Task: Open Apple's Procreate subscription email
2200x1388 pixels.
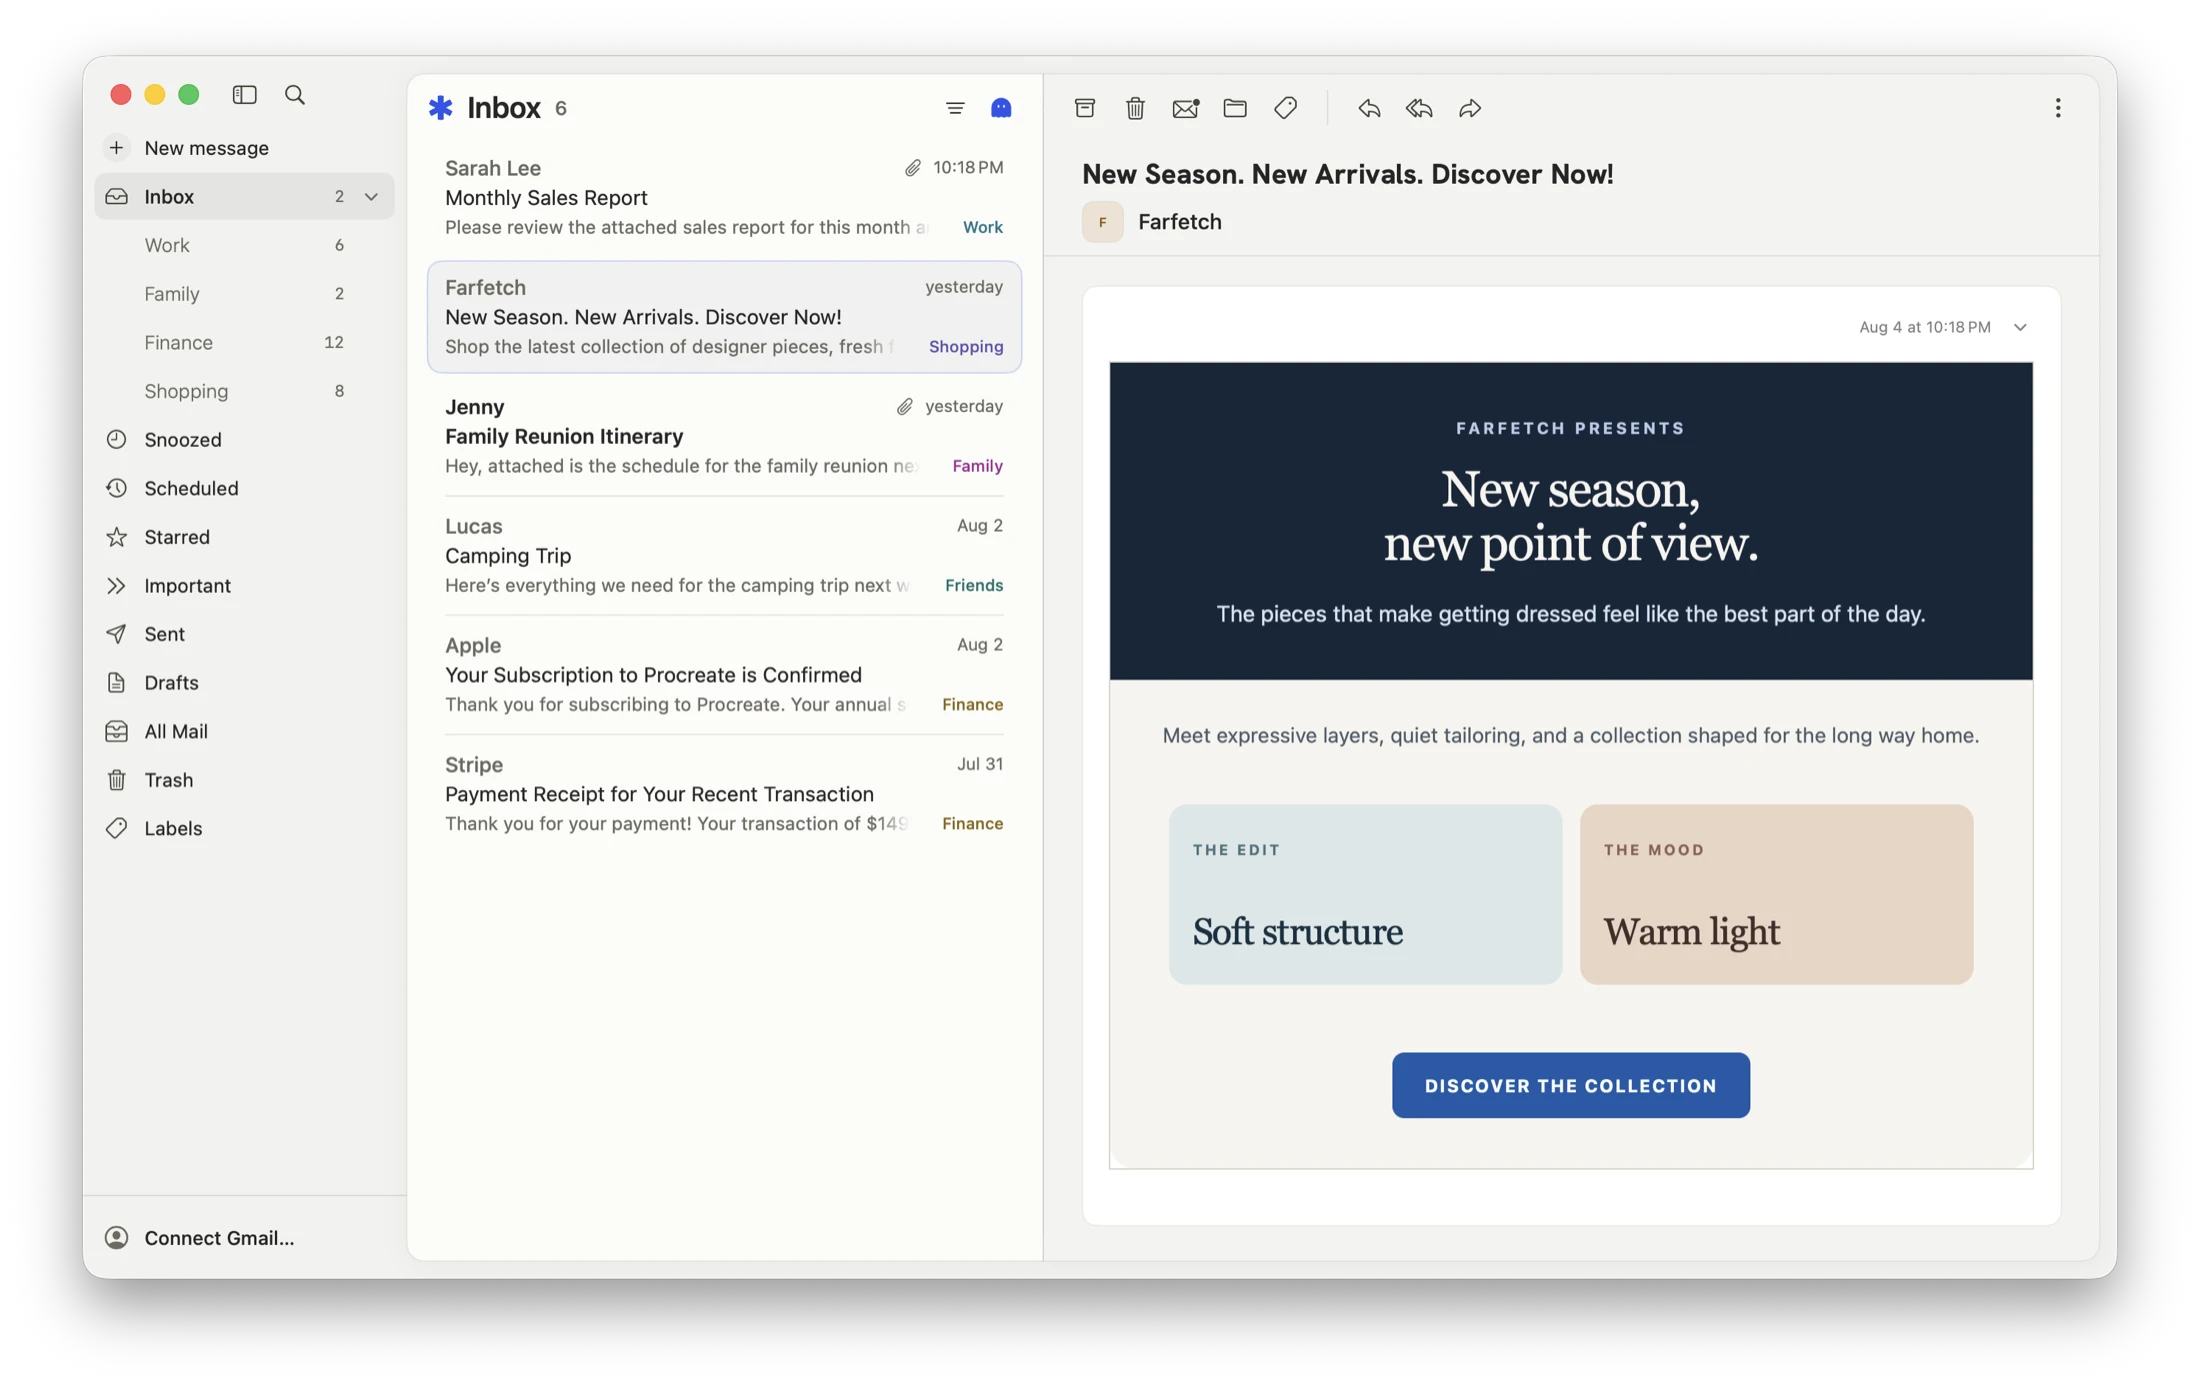Action: point(724,674)
